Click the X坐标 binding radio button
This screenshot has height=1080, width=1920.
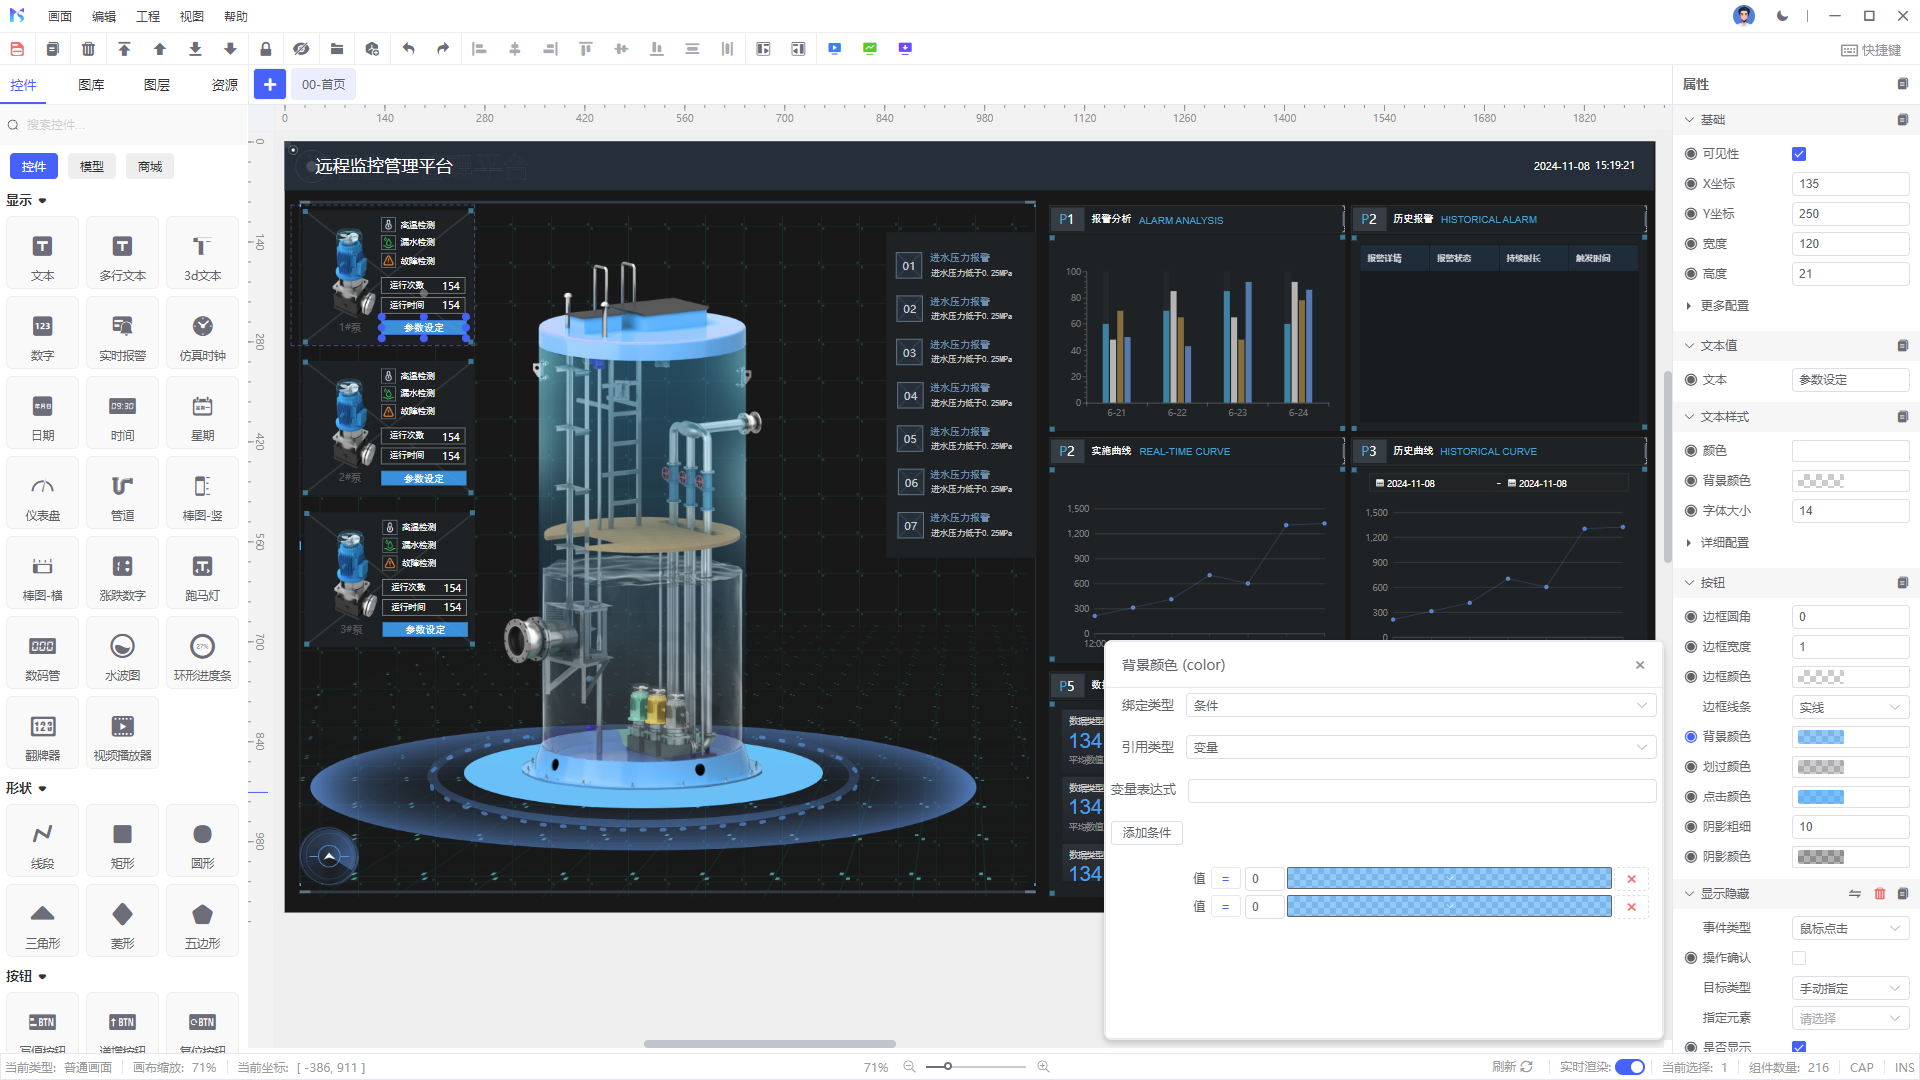coord(1691,184)
